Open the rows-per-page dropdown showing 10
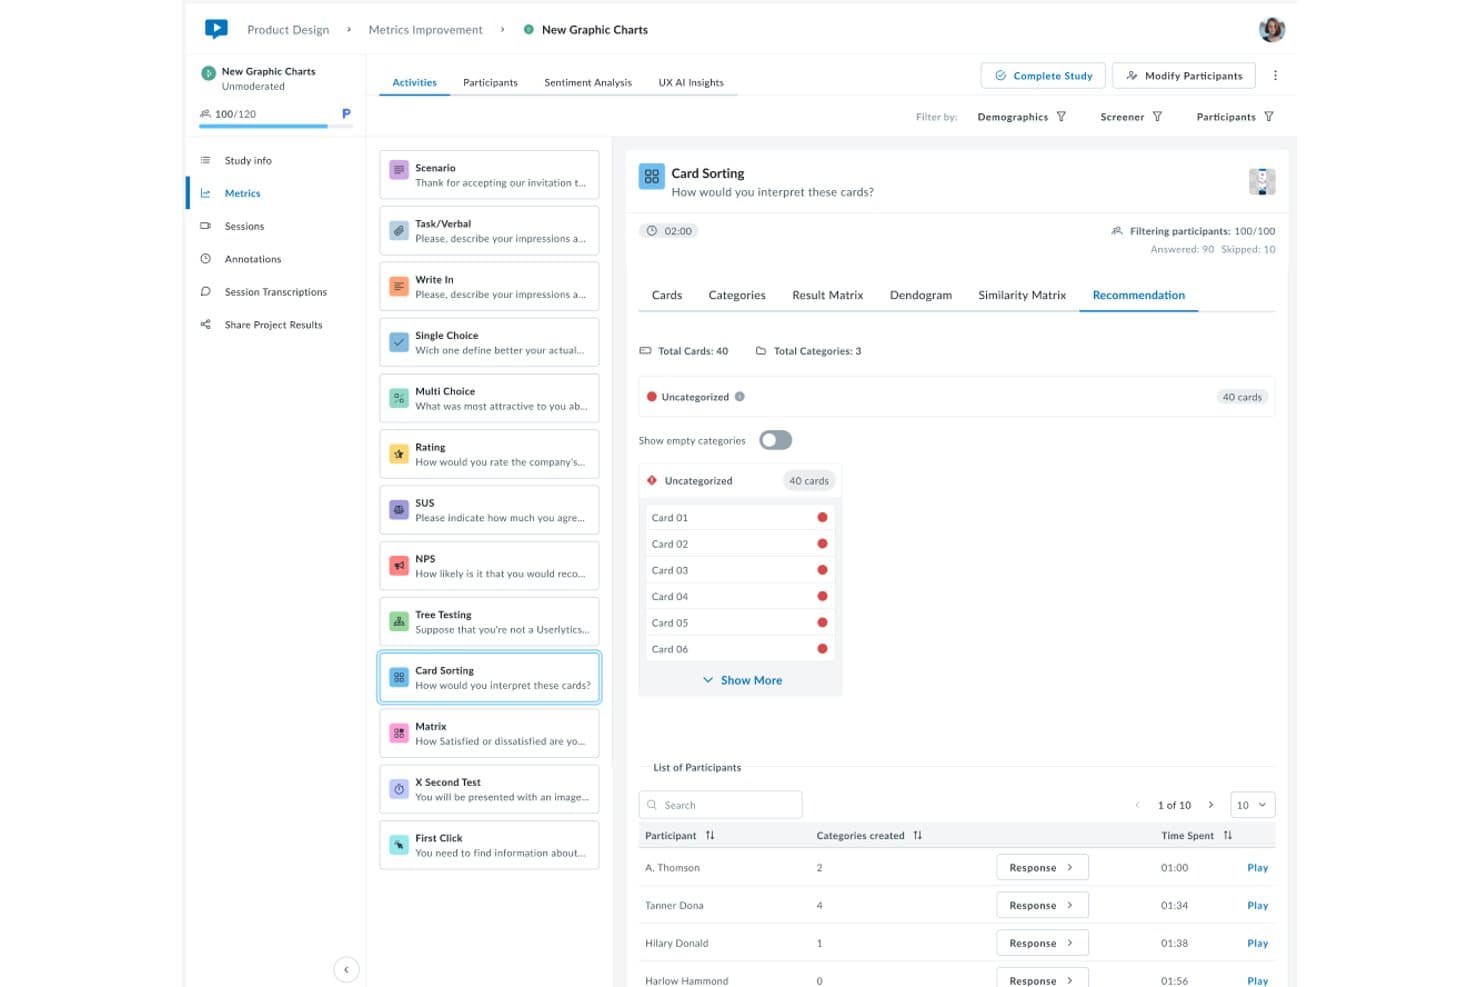This screenshot has height=987, width=1480. click(1252, 805)
